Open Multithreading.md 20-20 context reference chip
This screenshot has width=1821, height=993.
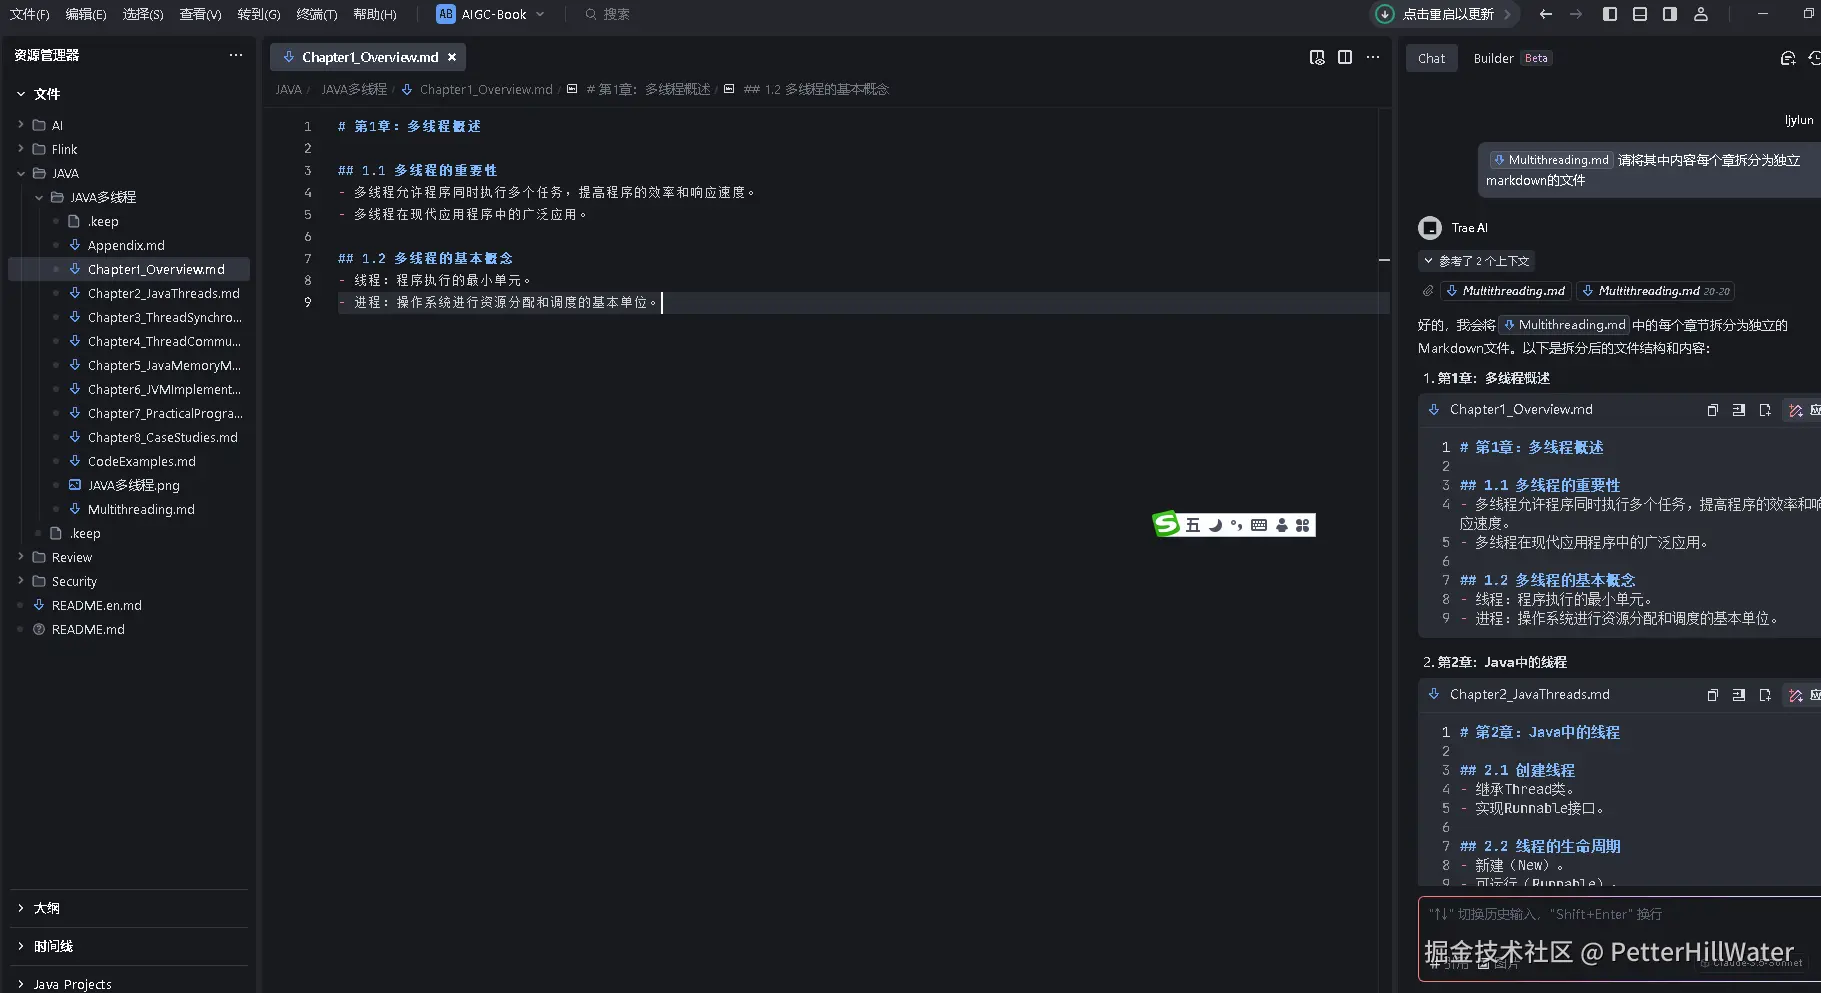coord(1655,291)
